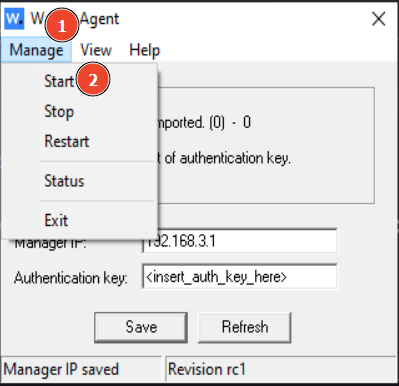399x386 pixels.
Task: Click the 'of authentication key.' text
Action: [228, 158]
